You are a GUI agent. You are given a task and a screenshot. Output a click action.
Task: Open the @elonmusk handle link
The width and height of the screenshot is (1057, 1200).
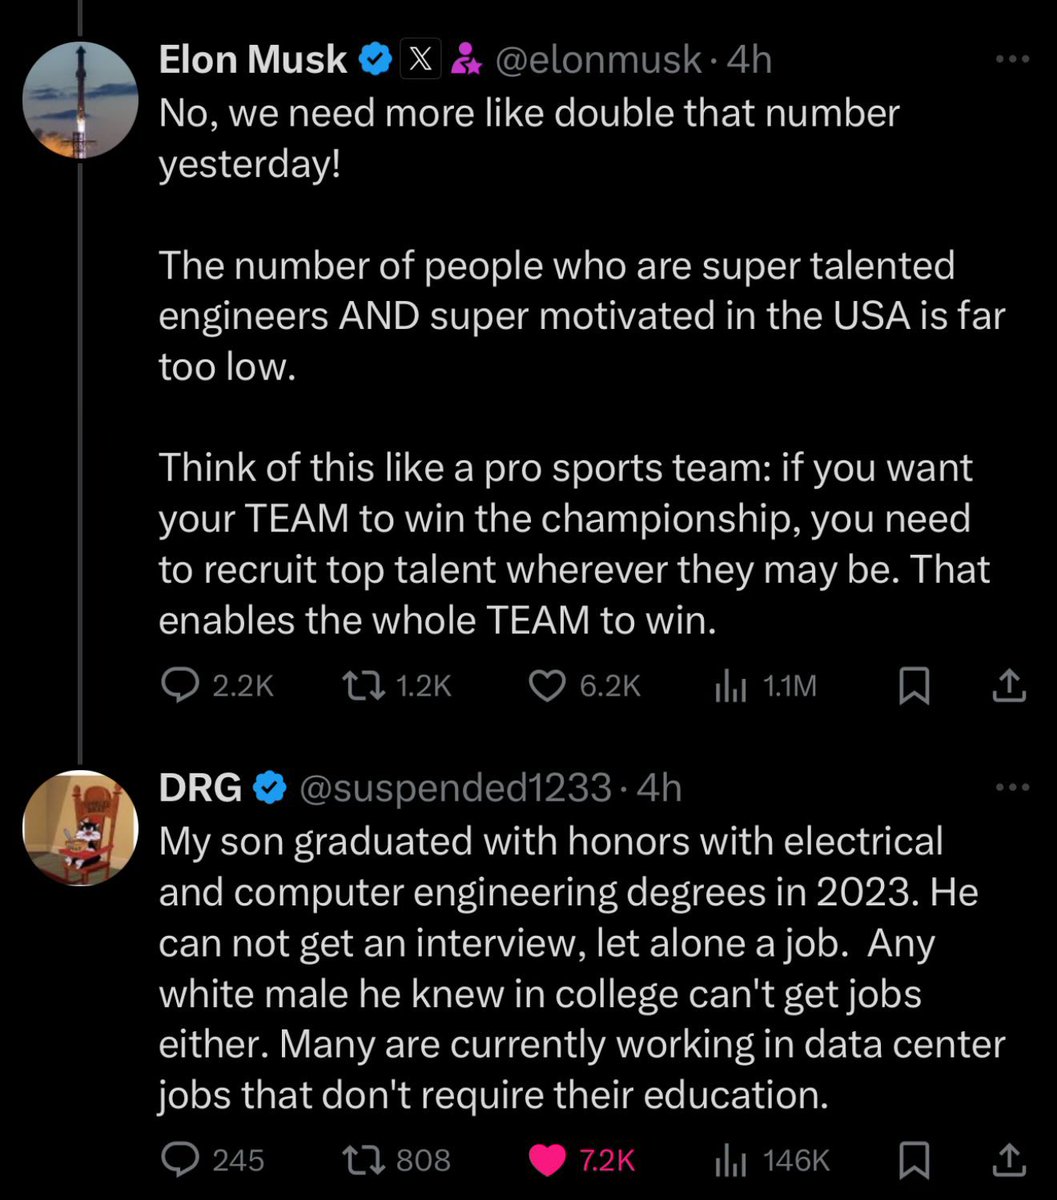tap(598, 61)
